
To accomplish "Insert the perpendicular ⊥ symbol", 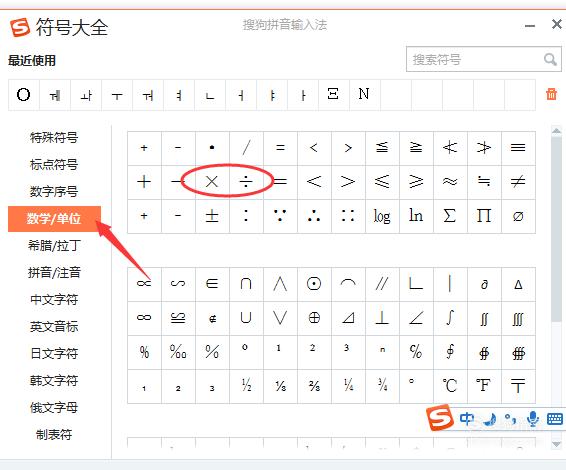I will pyautogui.click(x=382, y=318).
